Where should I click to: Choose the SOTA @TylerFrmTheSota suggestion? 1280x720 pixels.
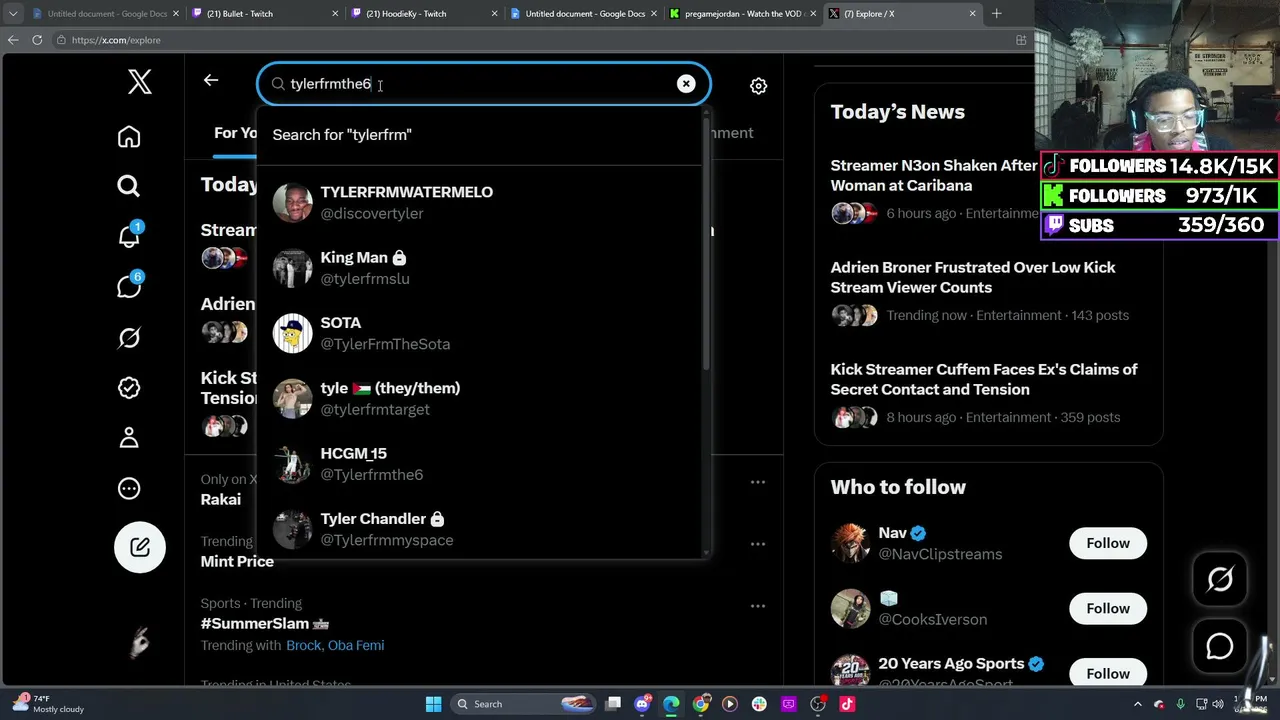coord(480,333)
